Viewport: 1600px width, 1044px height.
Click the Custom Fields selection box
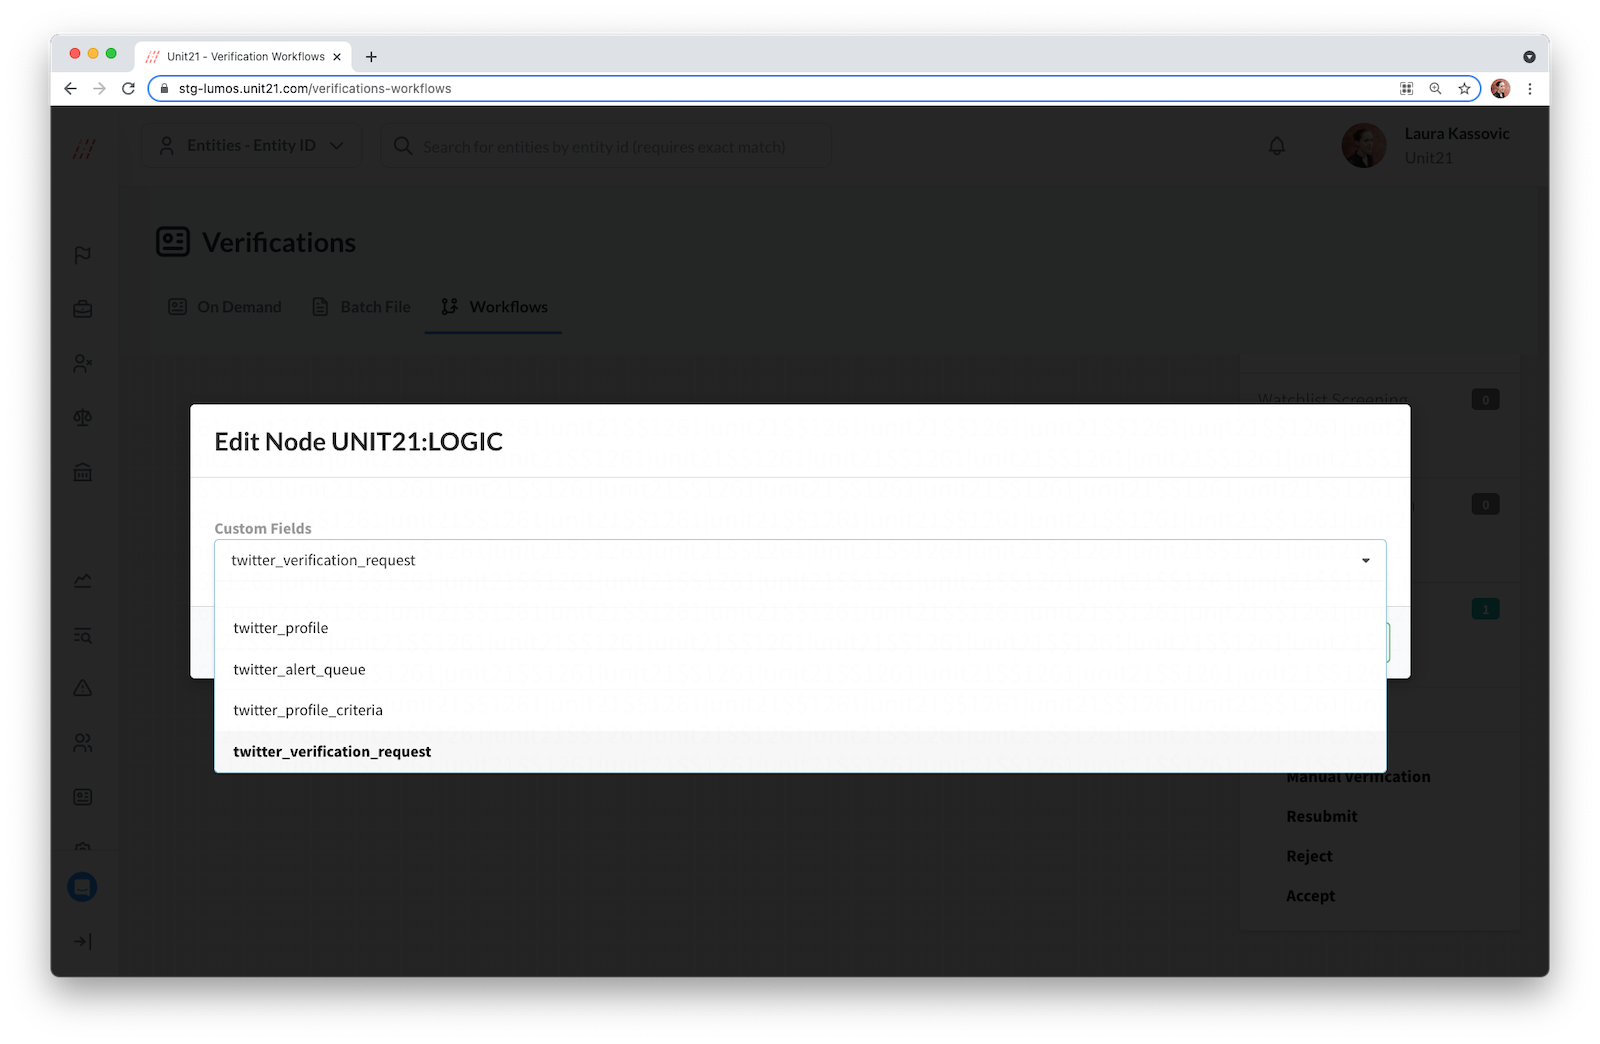coord(800,560)
